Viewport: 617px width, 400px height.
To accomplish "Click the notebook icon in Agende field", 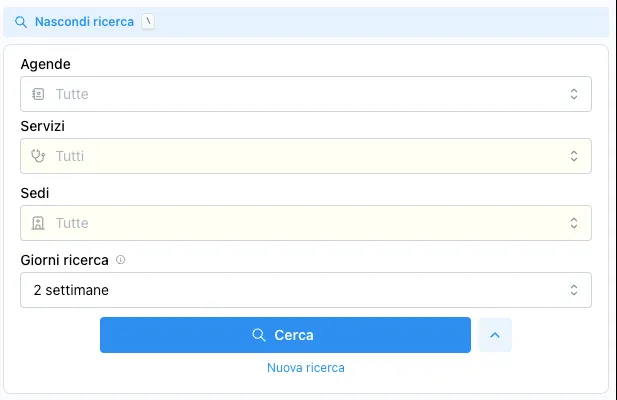I will [x=39, y=94].
